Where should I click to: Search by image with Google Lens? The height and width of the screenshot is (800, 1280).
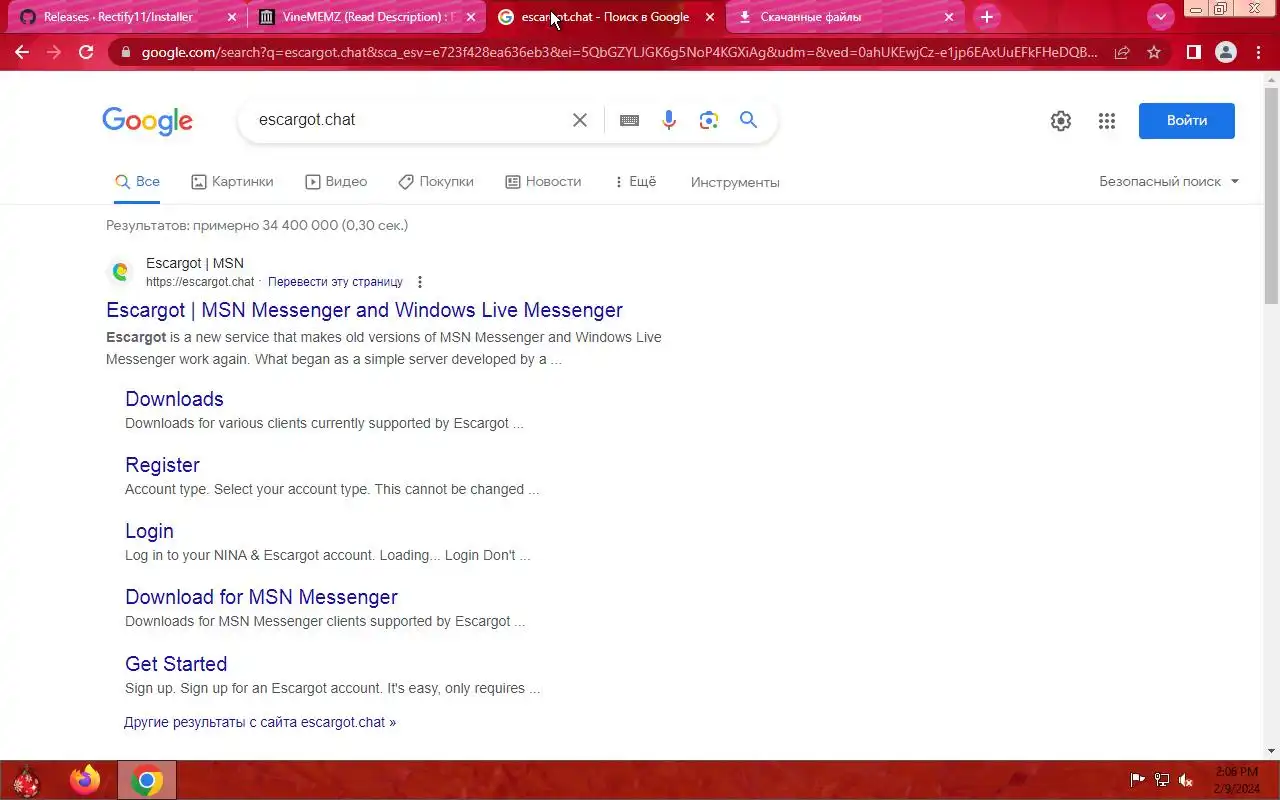(x=709, y=120)
